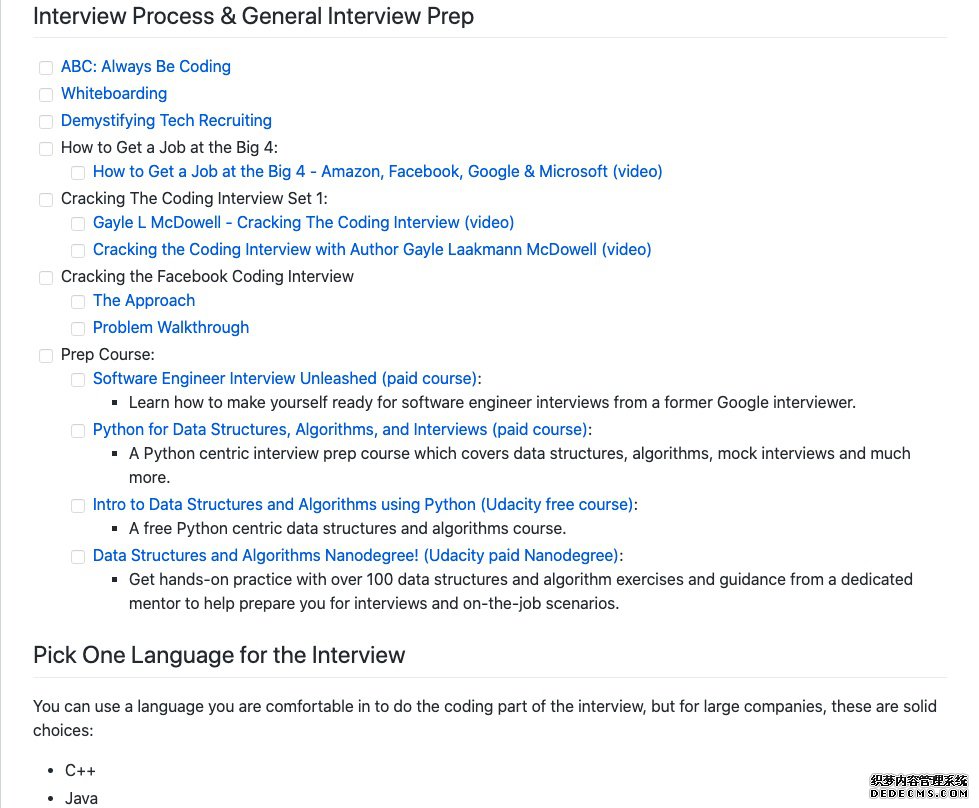The height and width of the screenshot is (808, 979).
Task: Follow the Demystifying Tech Recruiting link
Action: [166, 120]
